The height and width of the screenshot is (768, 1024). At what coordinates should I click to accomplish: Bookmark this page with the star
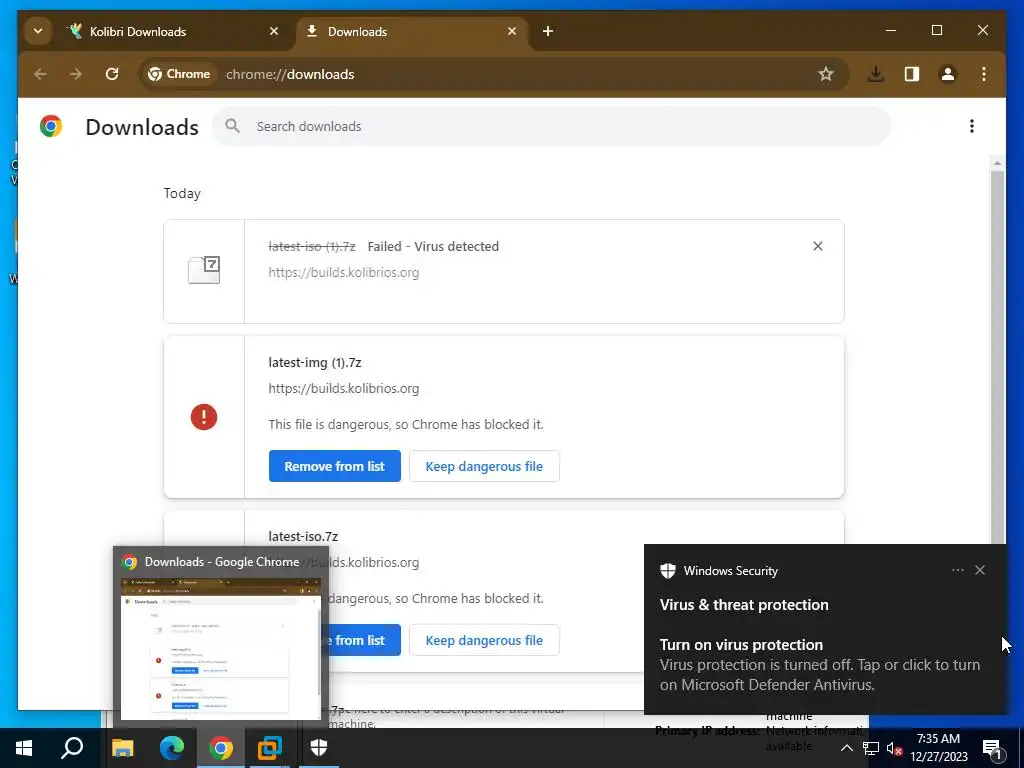click(x=826, y=74)
